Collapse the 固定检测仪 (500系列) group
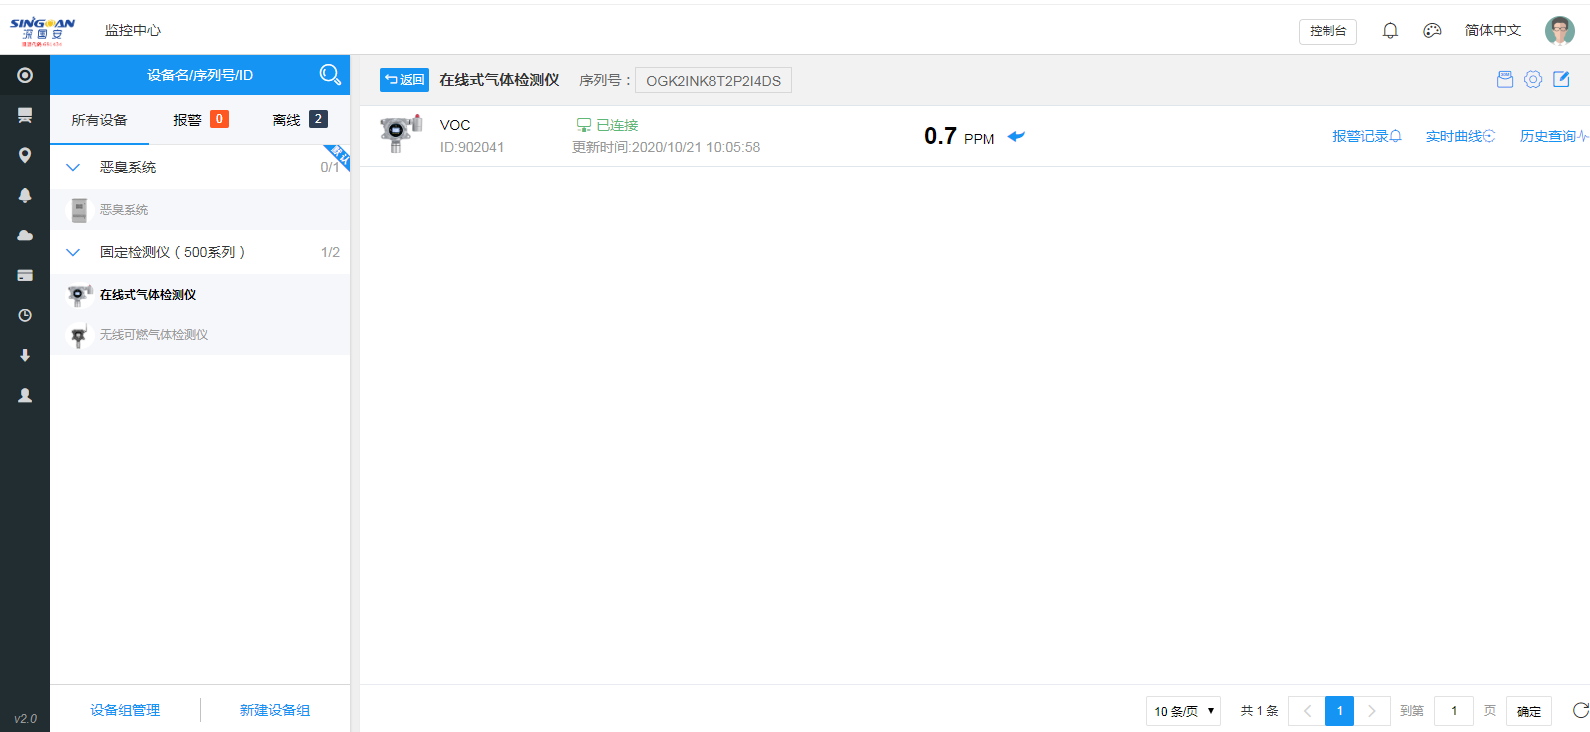 [73, 252]
